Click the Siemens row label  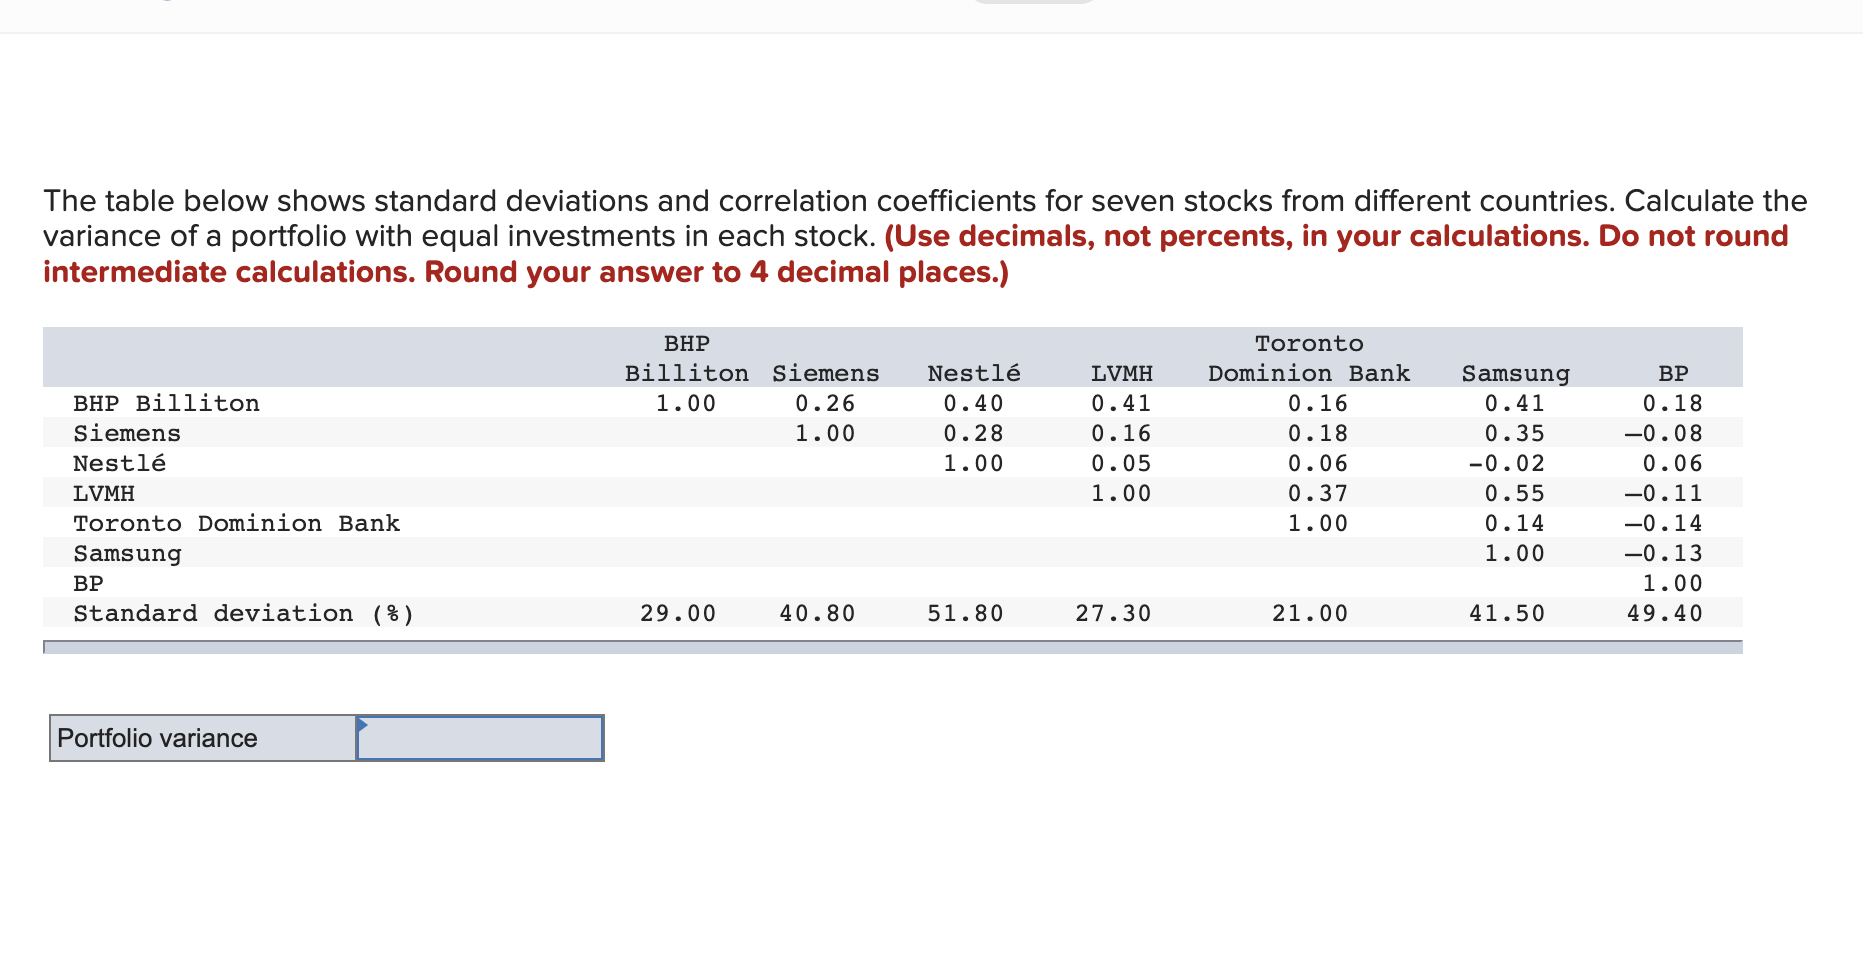click(127, 433)
